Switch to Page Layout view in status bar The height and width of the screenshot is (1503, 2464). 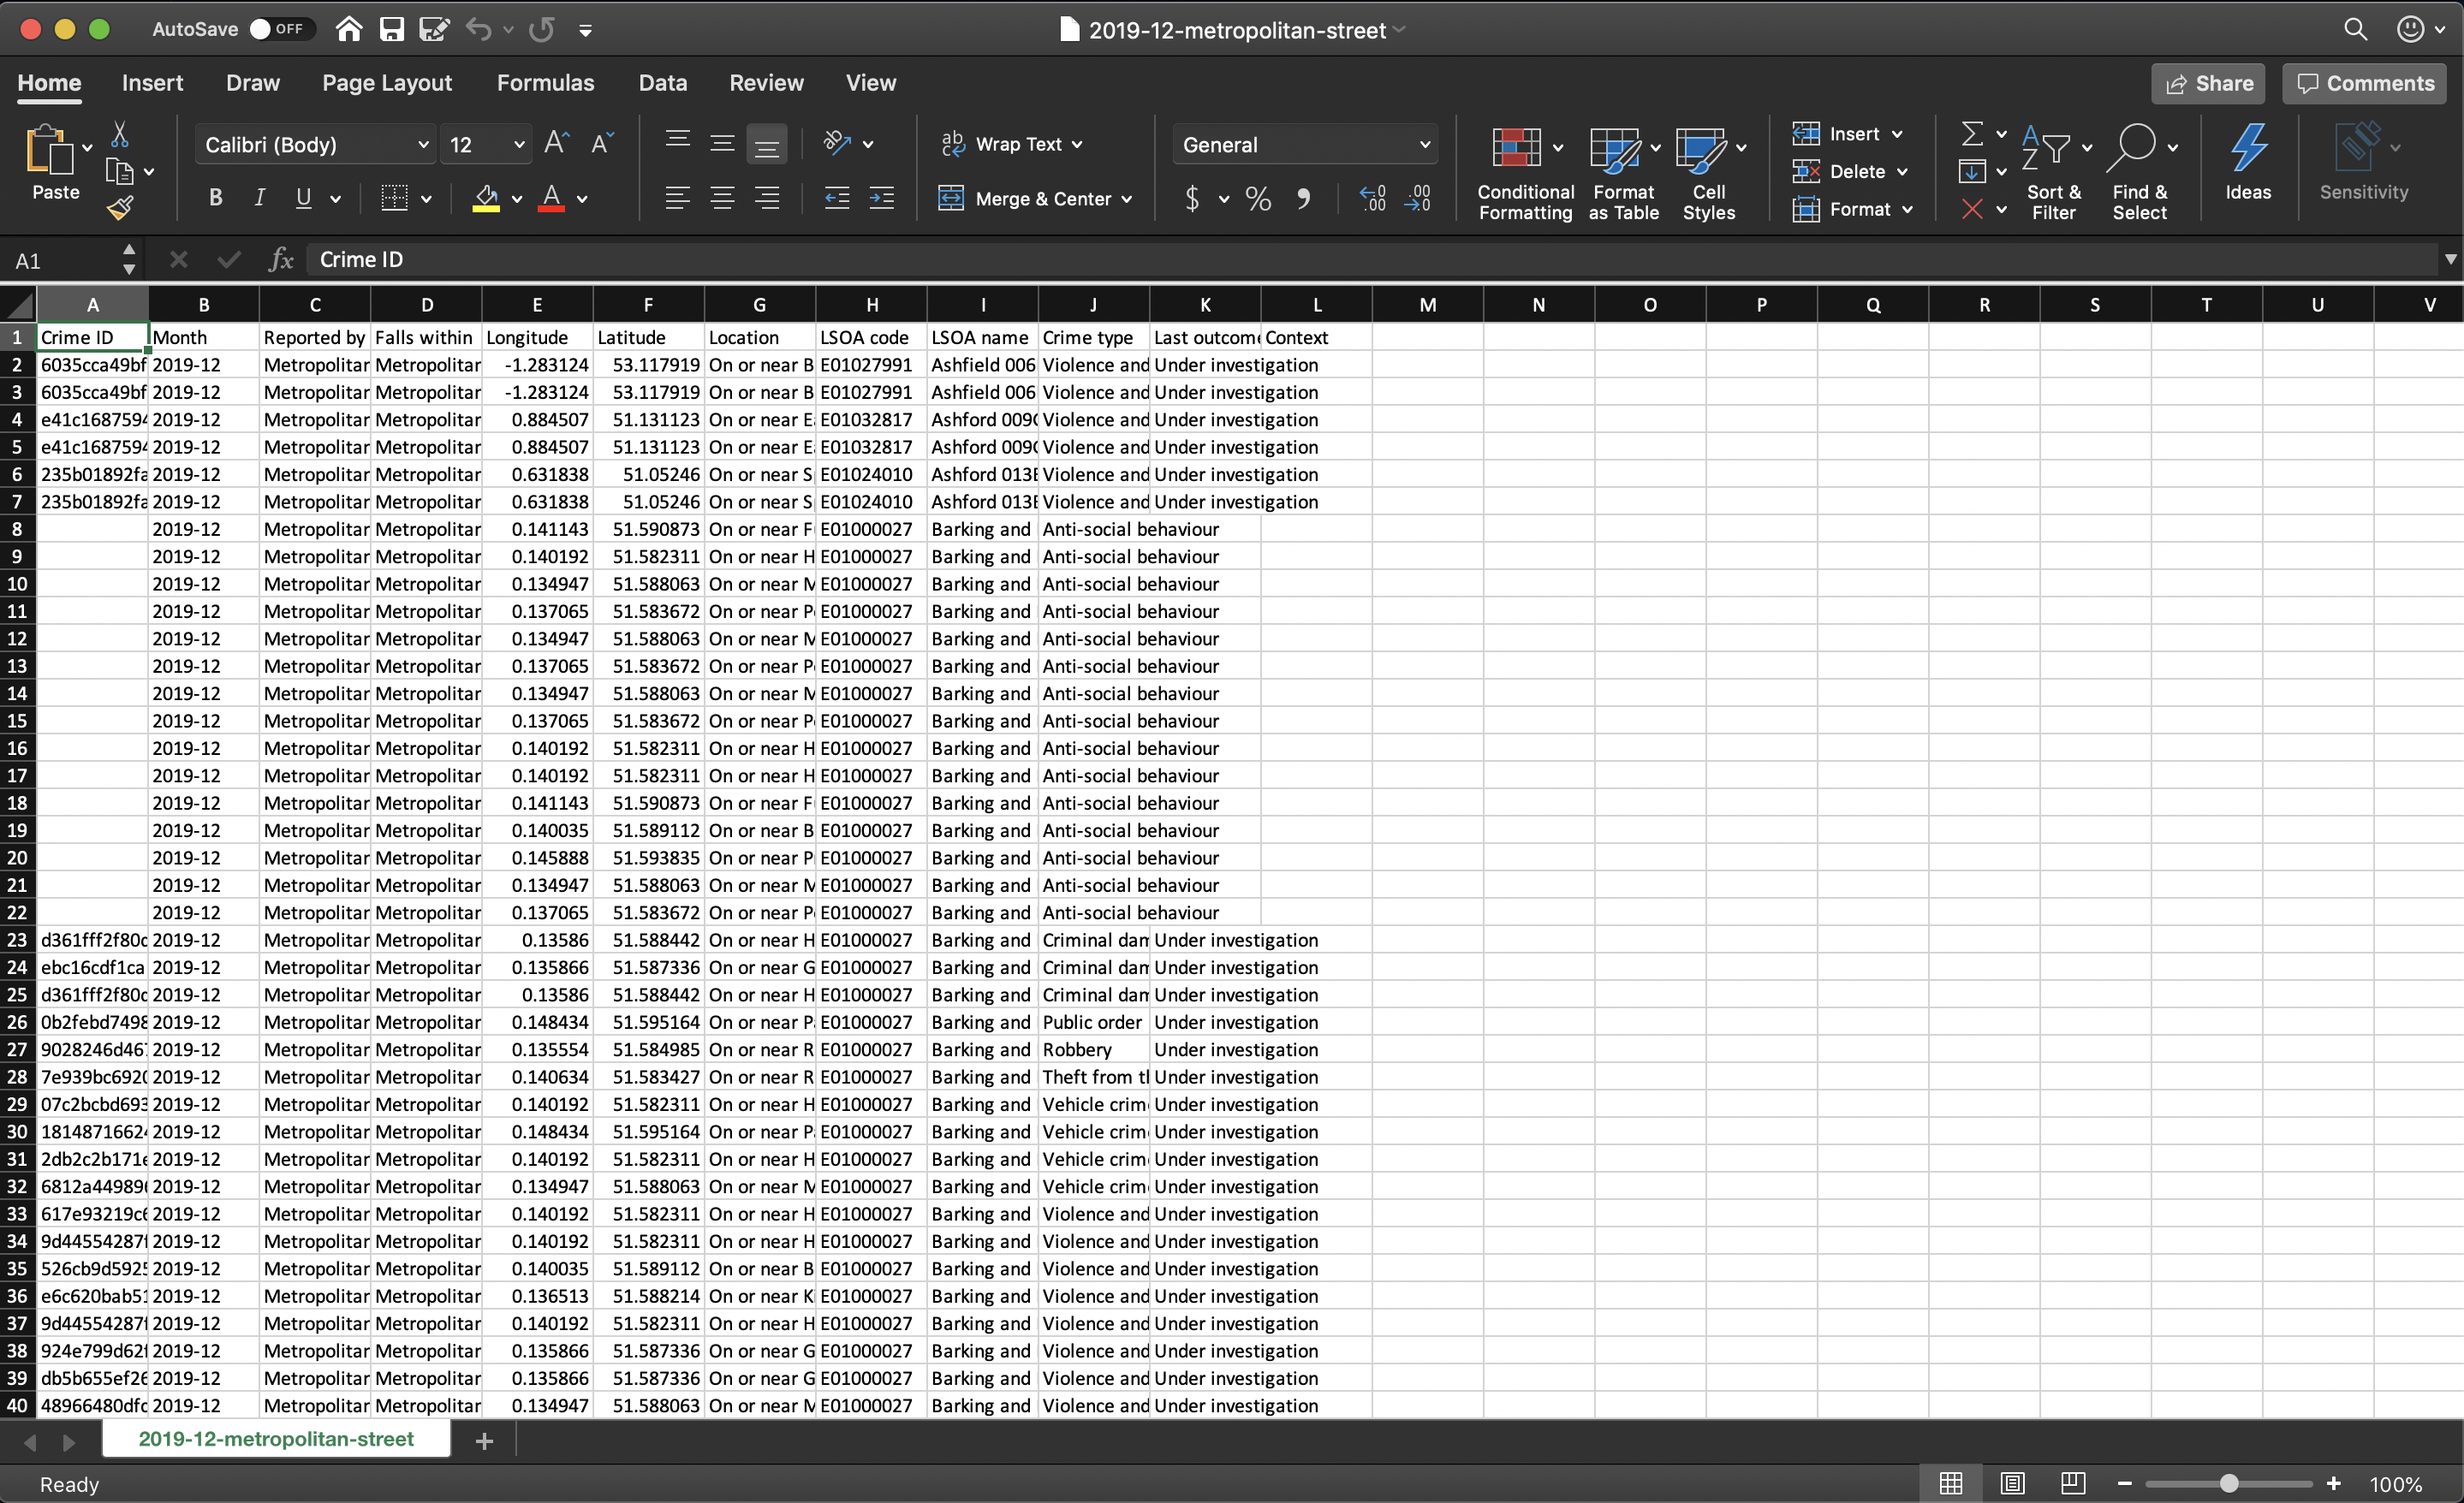point(2012,1483)
